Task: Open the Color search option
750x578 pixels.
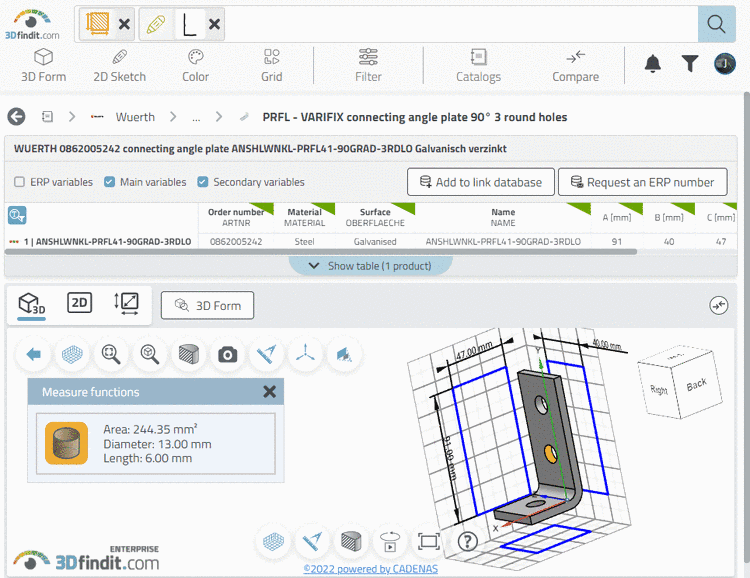Action: click(196, 66)
